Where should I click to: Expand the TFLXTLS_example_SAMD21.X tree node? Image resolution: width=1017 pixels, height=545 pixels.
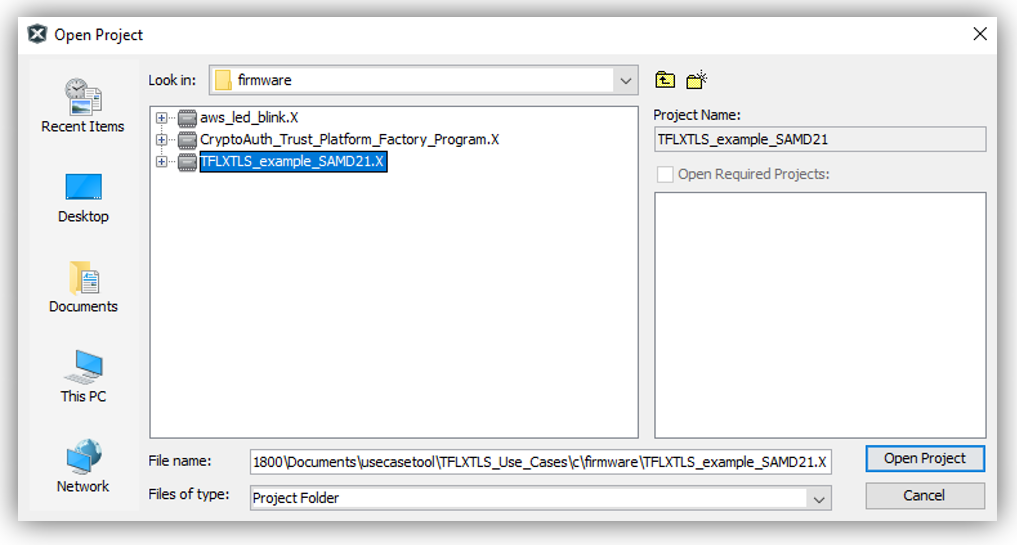[x=162, y=162]
